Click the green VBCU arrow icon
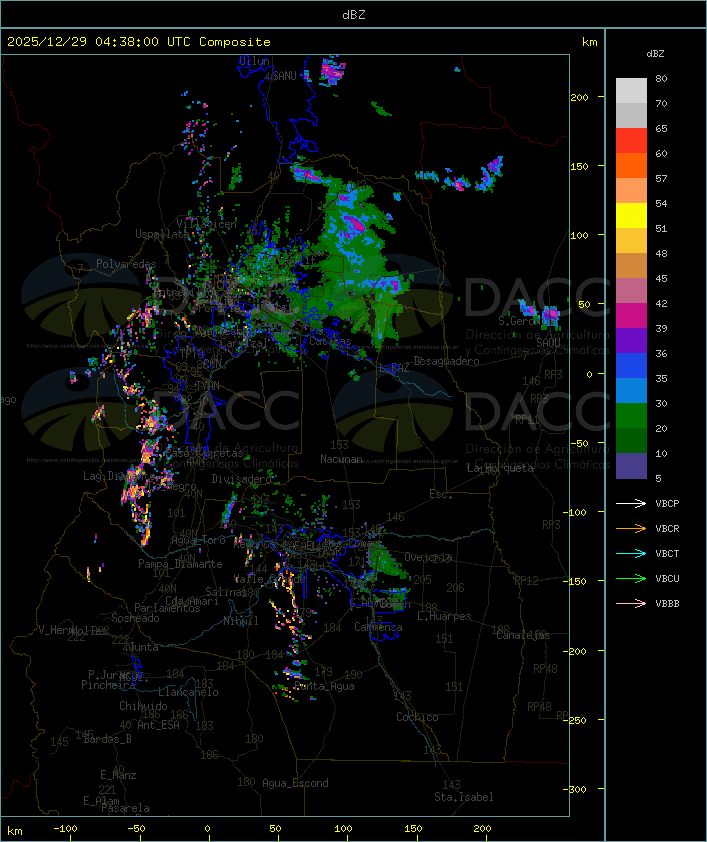The image size is (707, 842). pos(631,578)
